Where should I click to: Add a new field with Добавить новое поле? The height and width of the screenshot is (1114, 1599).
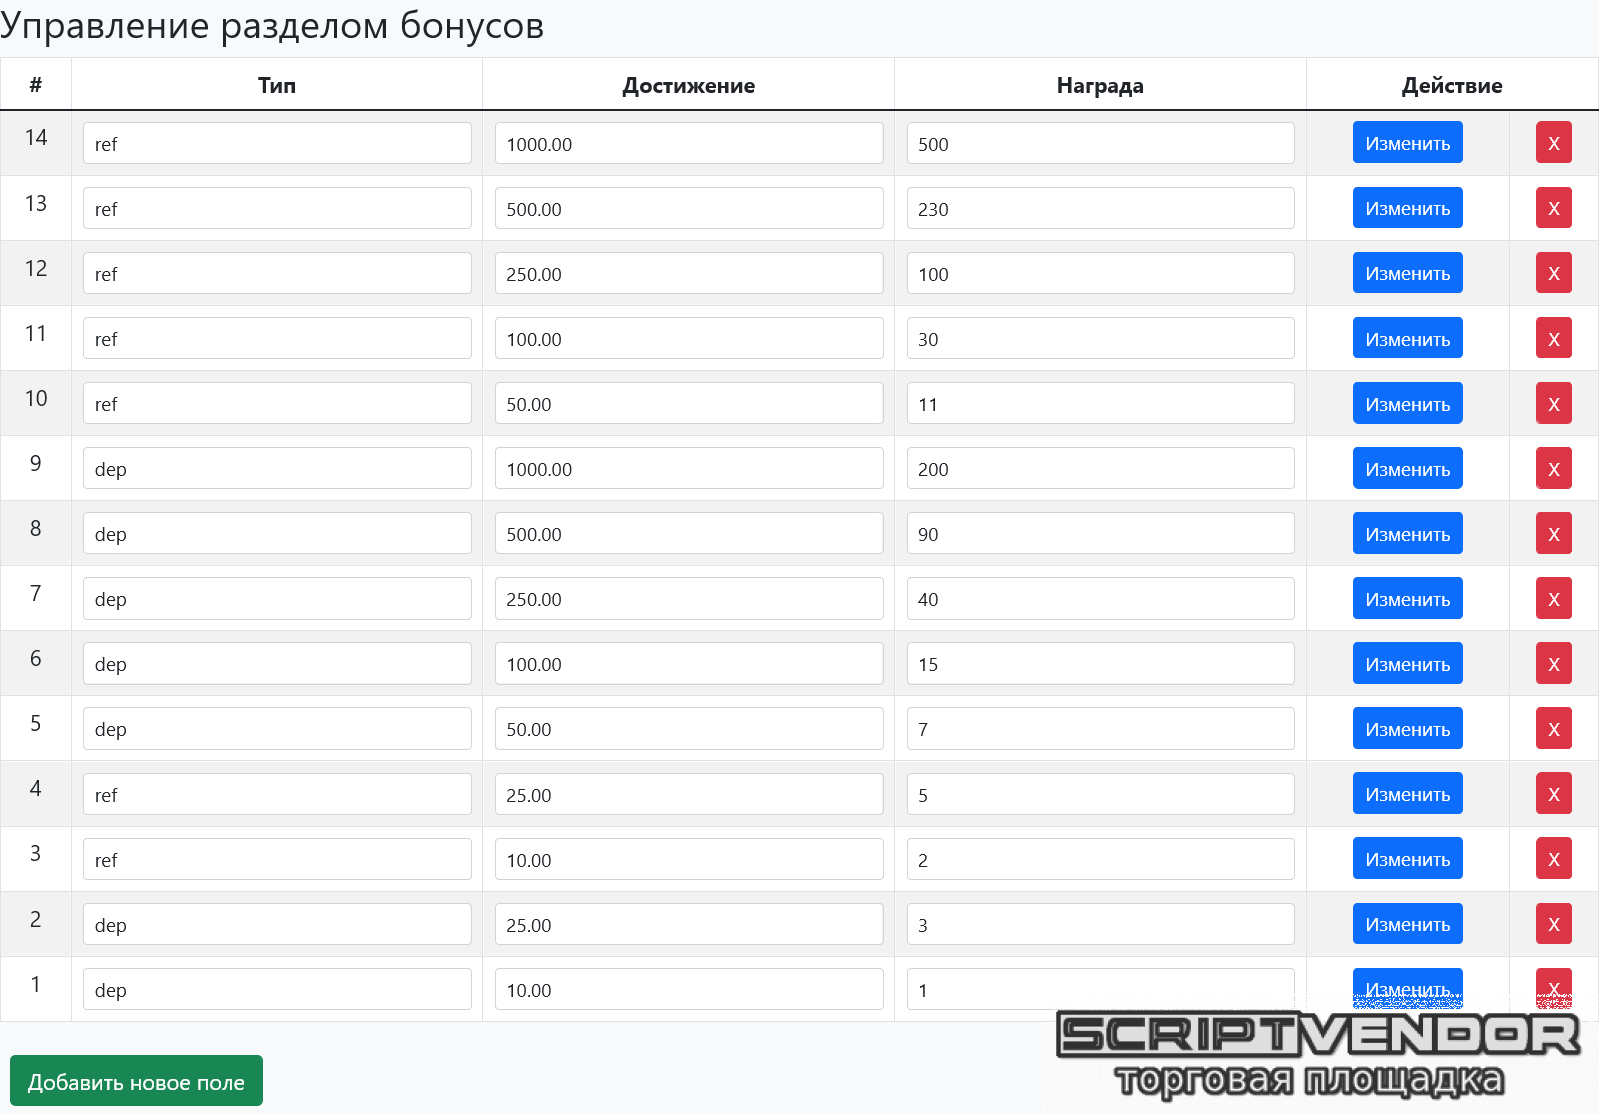coord(136,1081)
